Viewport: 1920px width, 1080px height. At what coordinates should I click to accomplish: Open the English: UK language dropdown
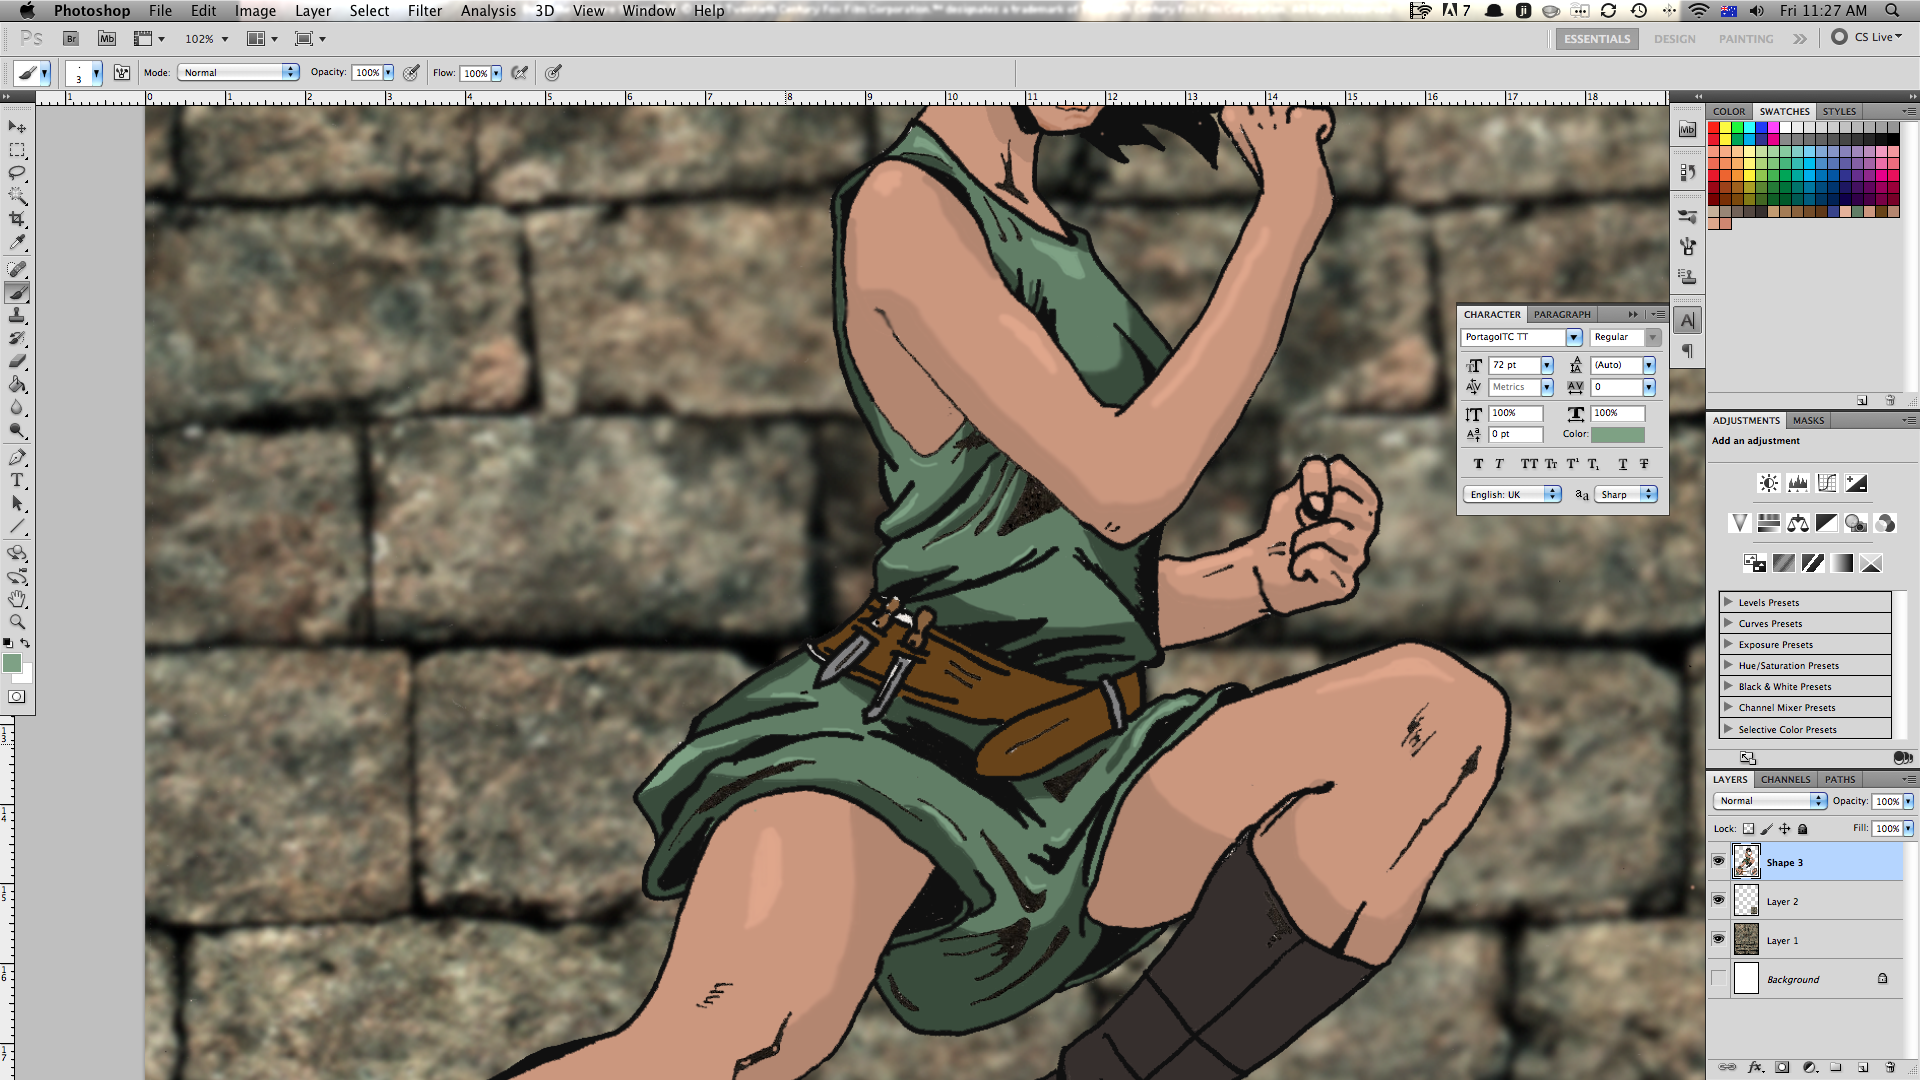point(1512,495)
